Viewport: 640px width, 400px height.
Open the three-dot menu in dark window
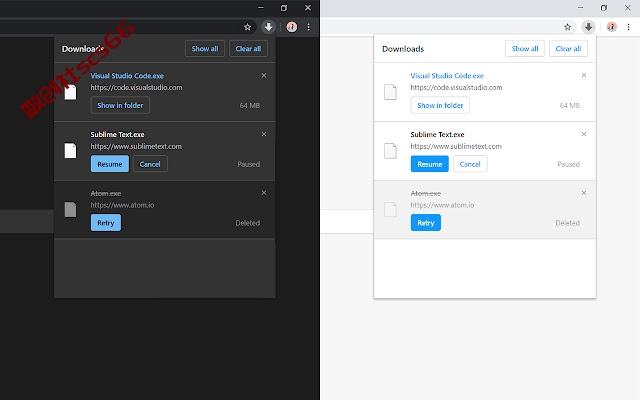click(x=309, y=27)
